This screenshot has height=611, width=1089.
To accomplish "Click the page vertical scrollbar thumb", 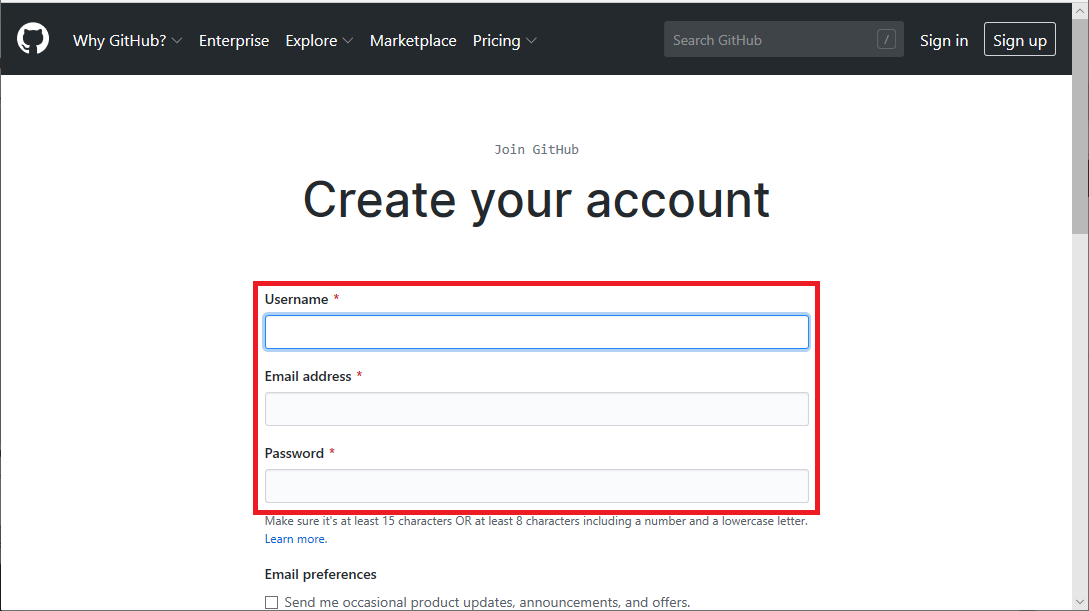I will point(1080,127).
